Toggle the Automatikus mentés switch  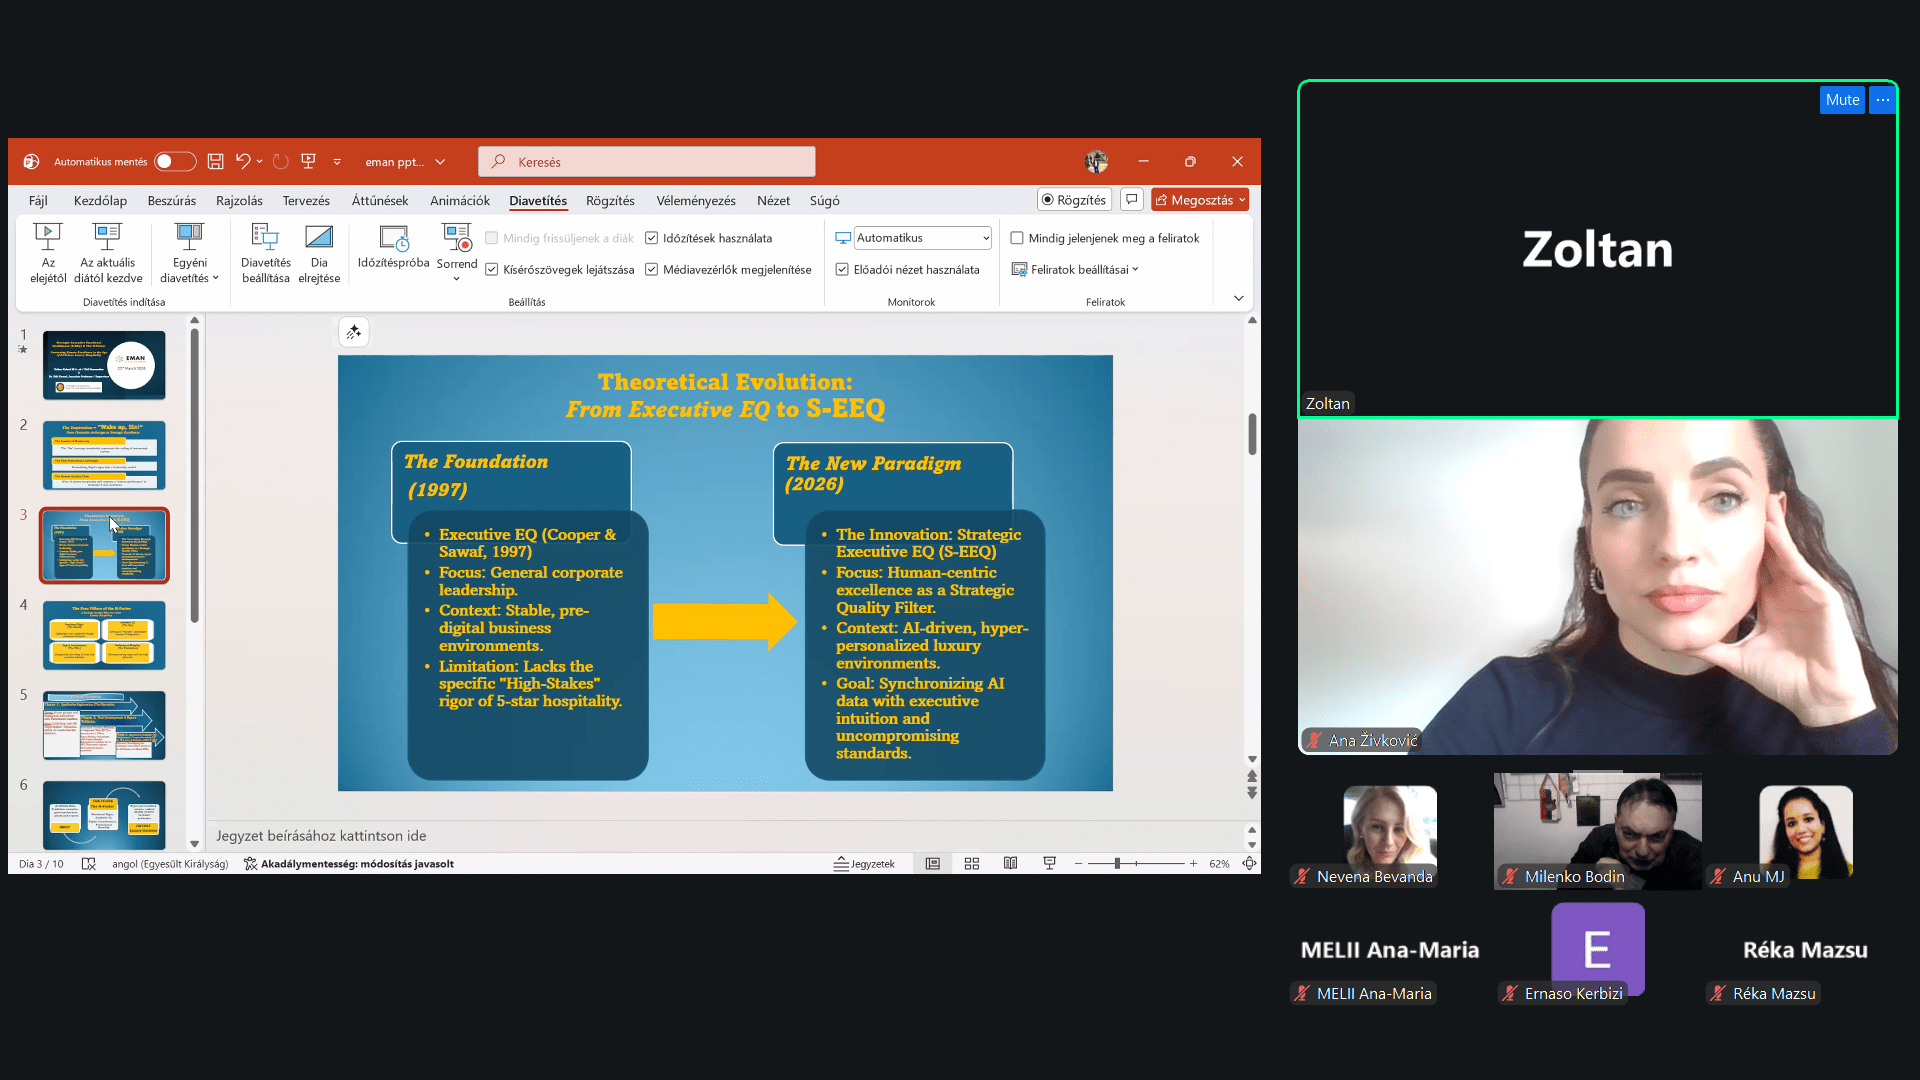(175, 162)
